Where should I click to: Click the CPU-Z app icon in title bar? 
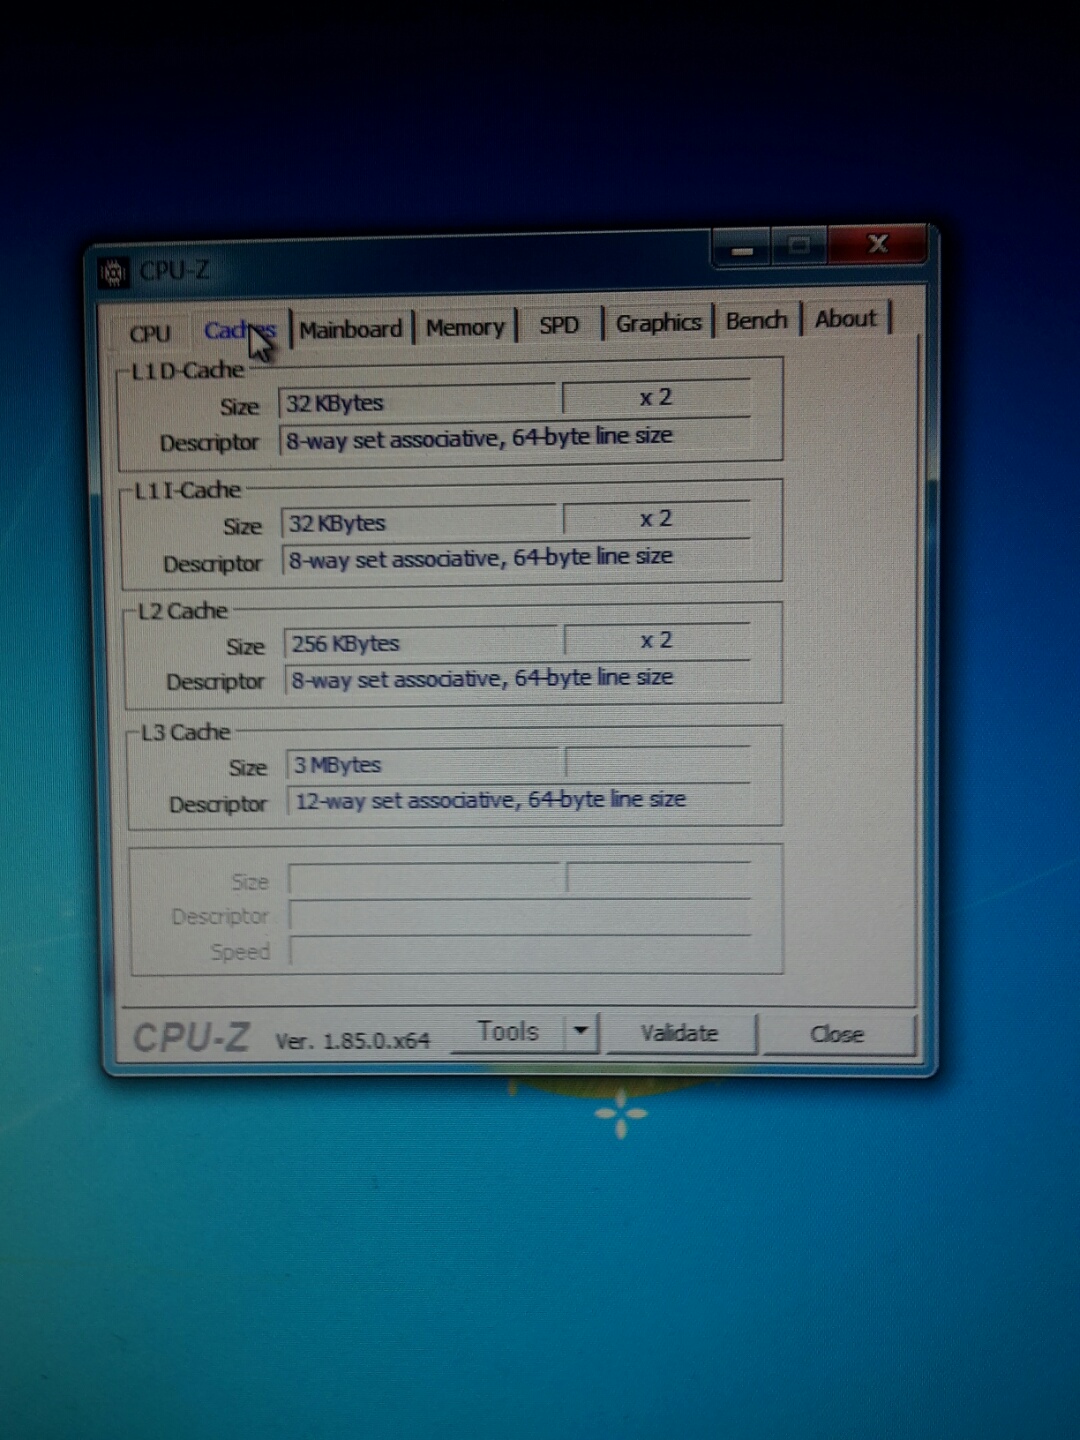(x=113, y=272)
